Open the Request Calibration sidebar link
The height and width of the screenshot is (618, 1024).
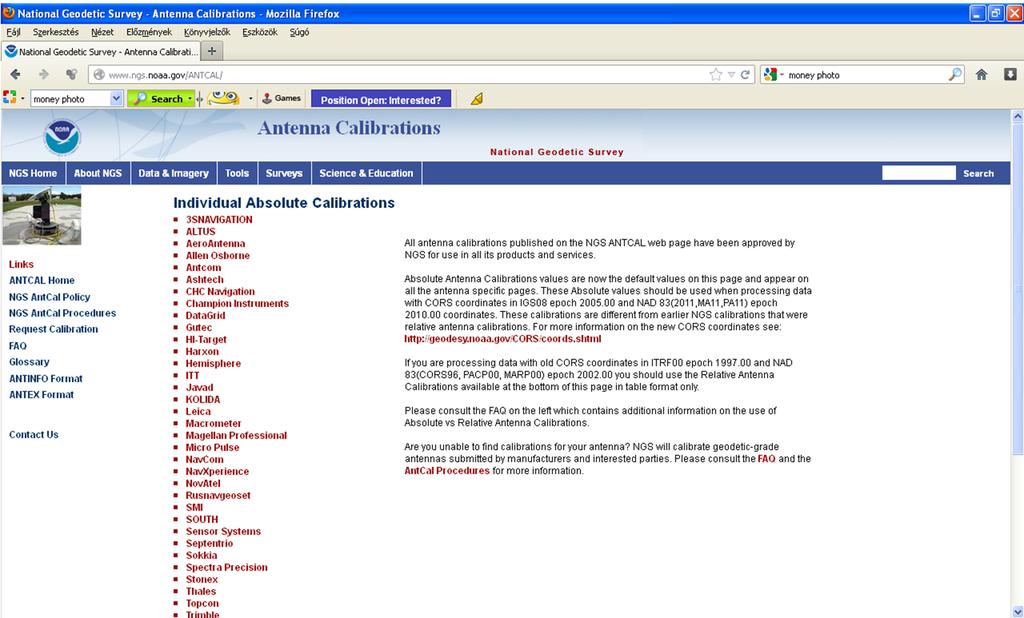pos(54,329)
